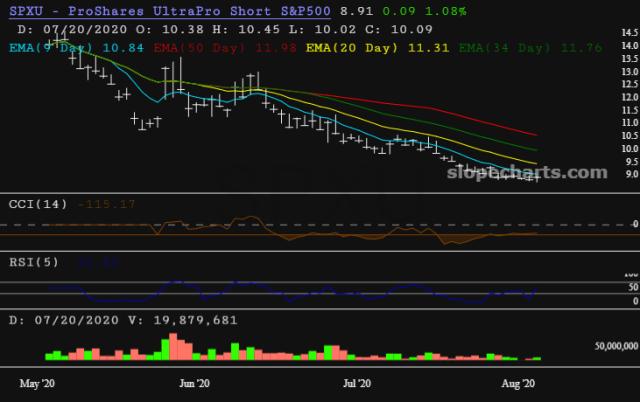This screenshot has width=640, height=402.
Task: Click the Jun '20 date axis label
Action: 193,383
